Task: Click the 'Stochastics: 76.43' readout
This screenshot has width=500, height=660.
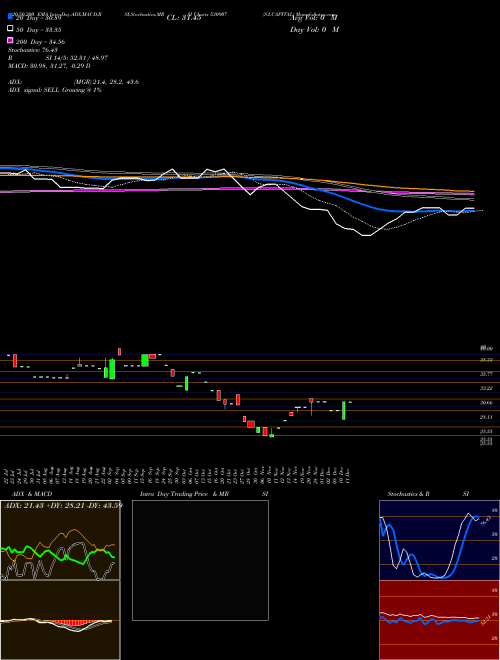Action: coord(33,50)
